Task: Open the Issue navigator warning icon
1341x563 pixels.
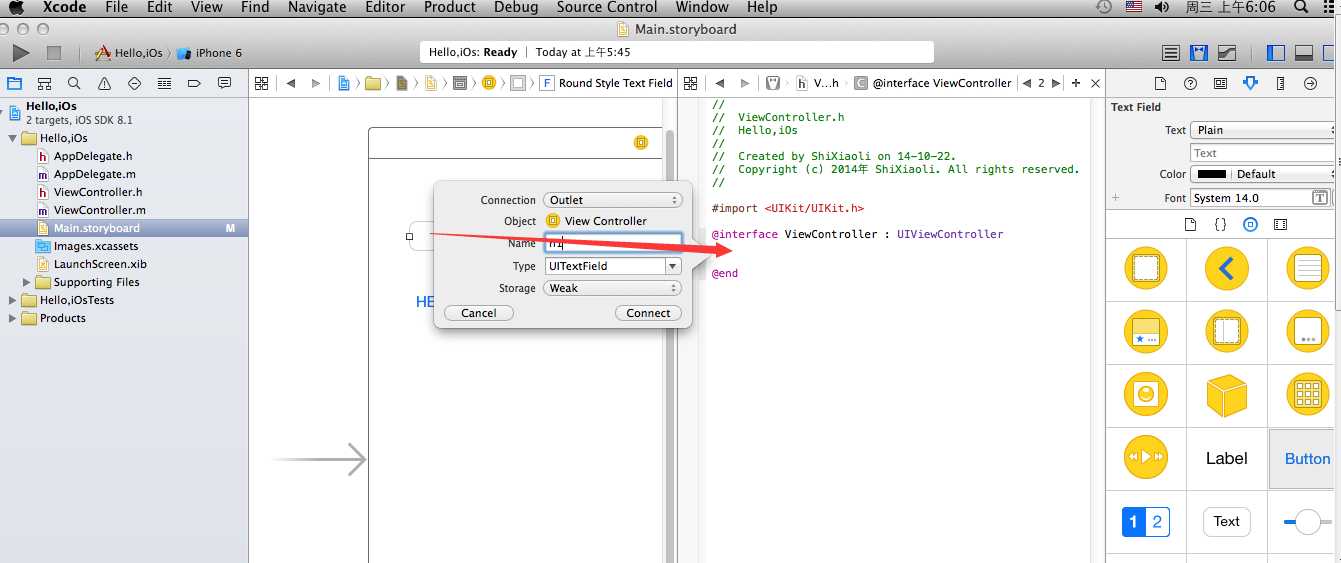Action: pyautogui.click(x=104, y=83)
